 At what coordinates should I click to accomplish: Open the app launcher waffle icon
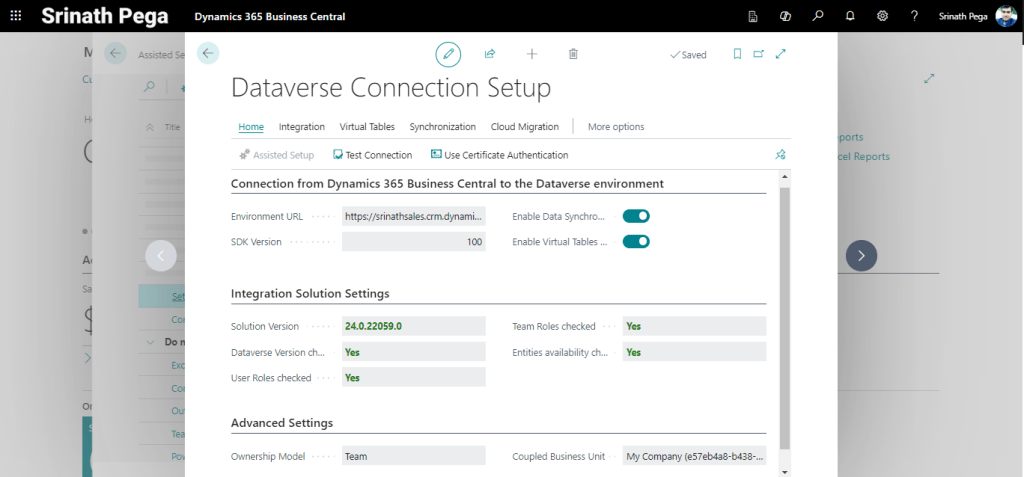pos(16,16)
